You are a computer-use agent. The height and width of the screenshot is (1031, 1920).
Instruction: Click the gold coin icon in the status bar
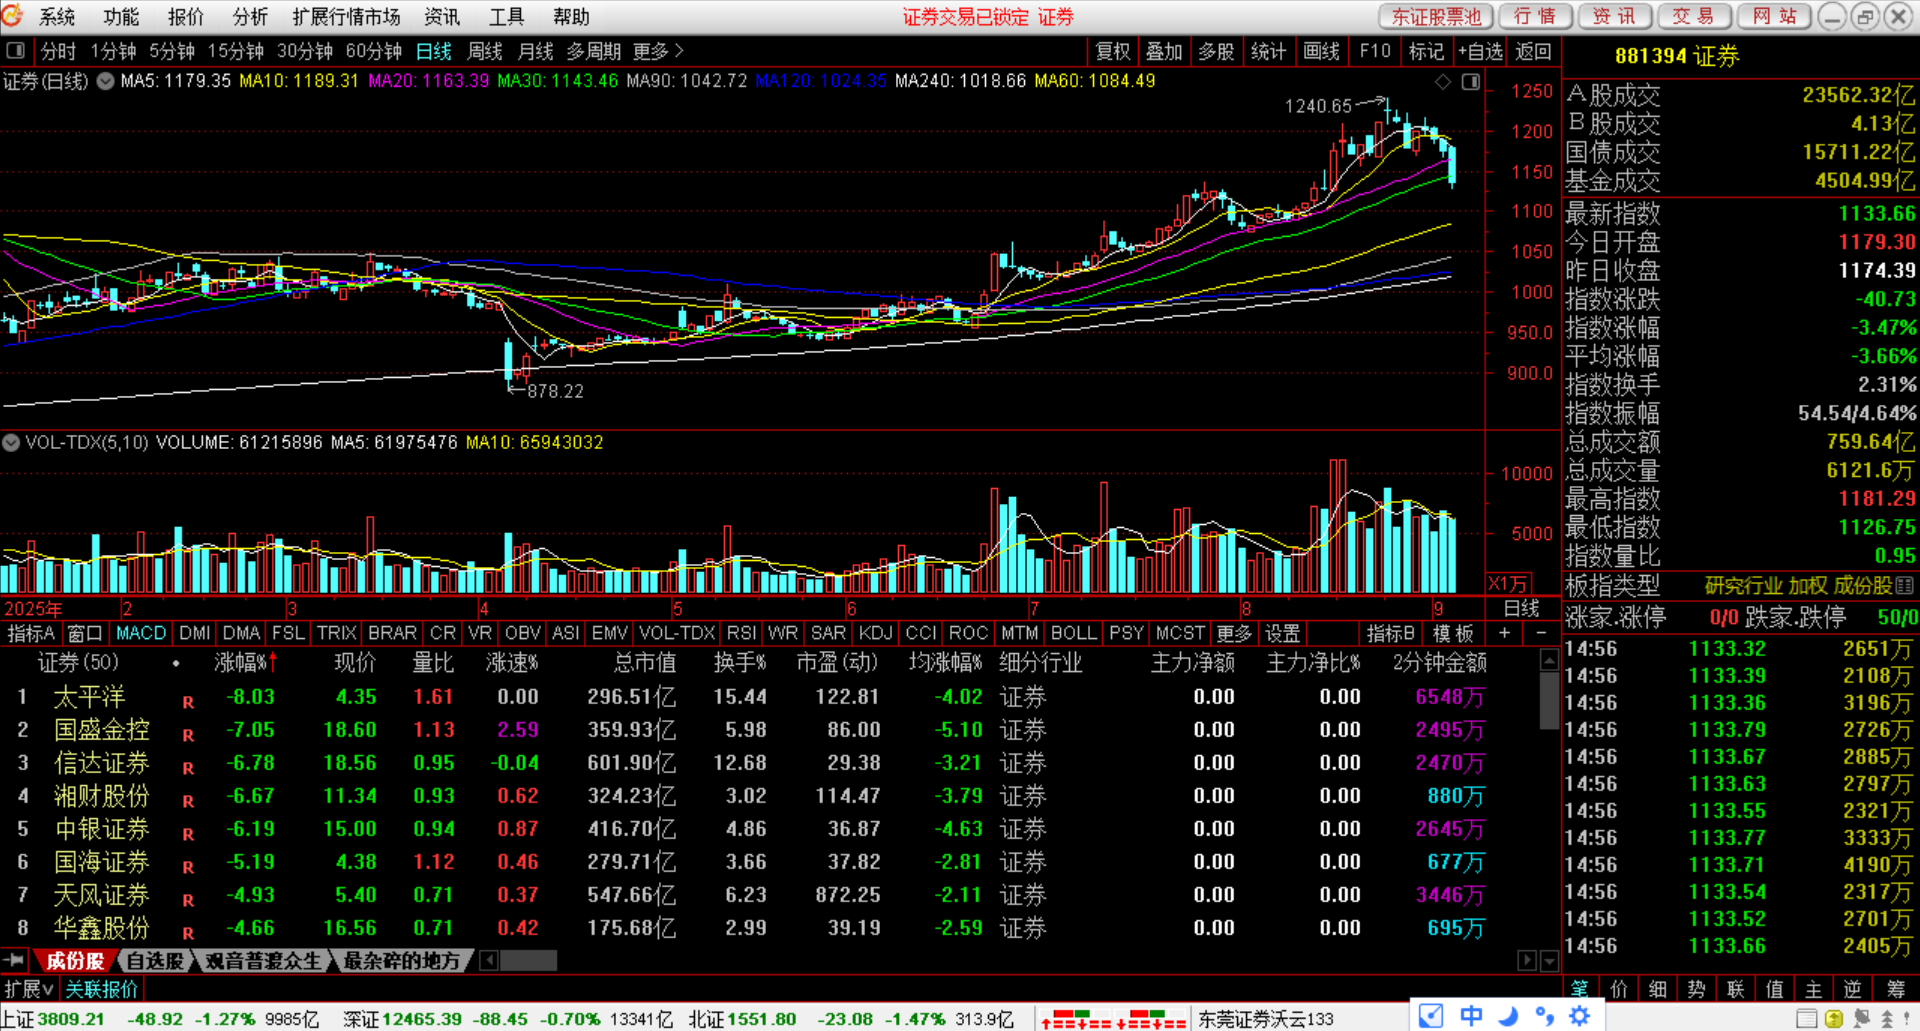click(1834, 1019)
